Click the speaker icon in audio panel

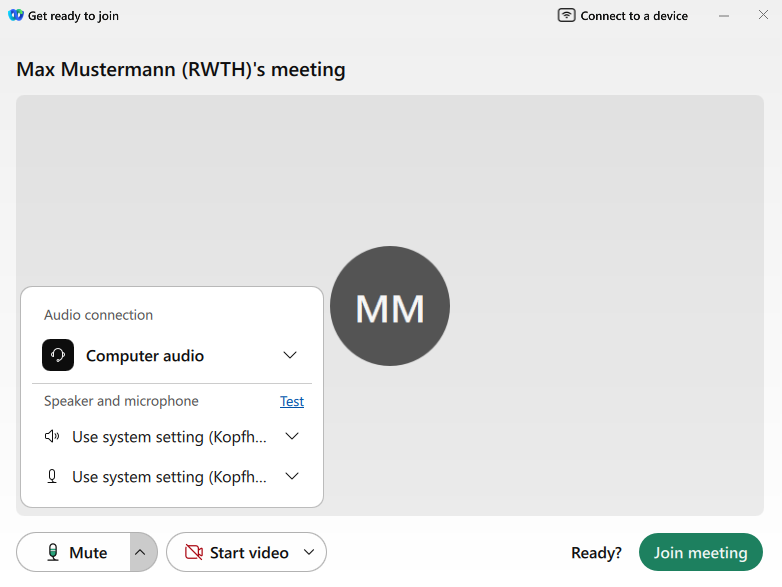point(52,437)
